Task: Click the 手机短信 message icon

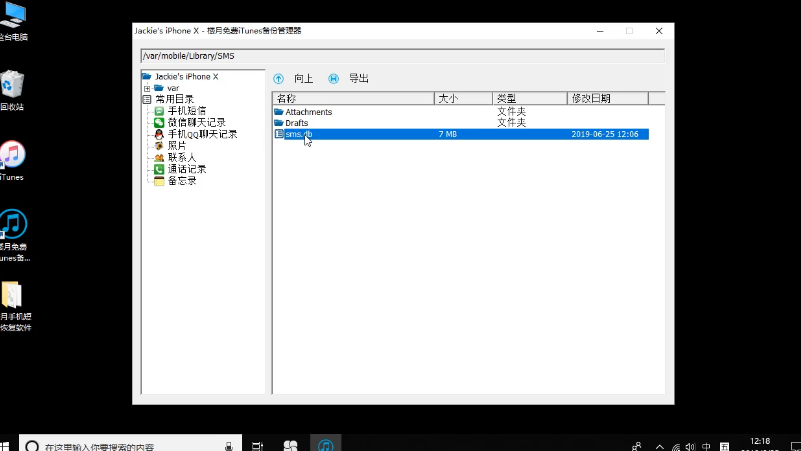Action: (x=159, y=111)
